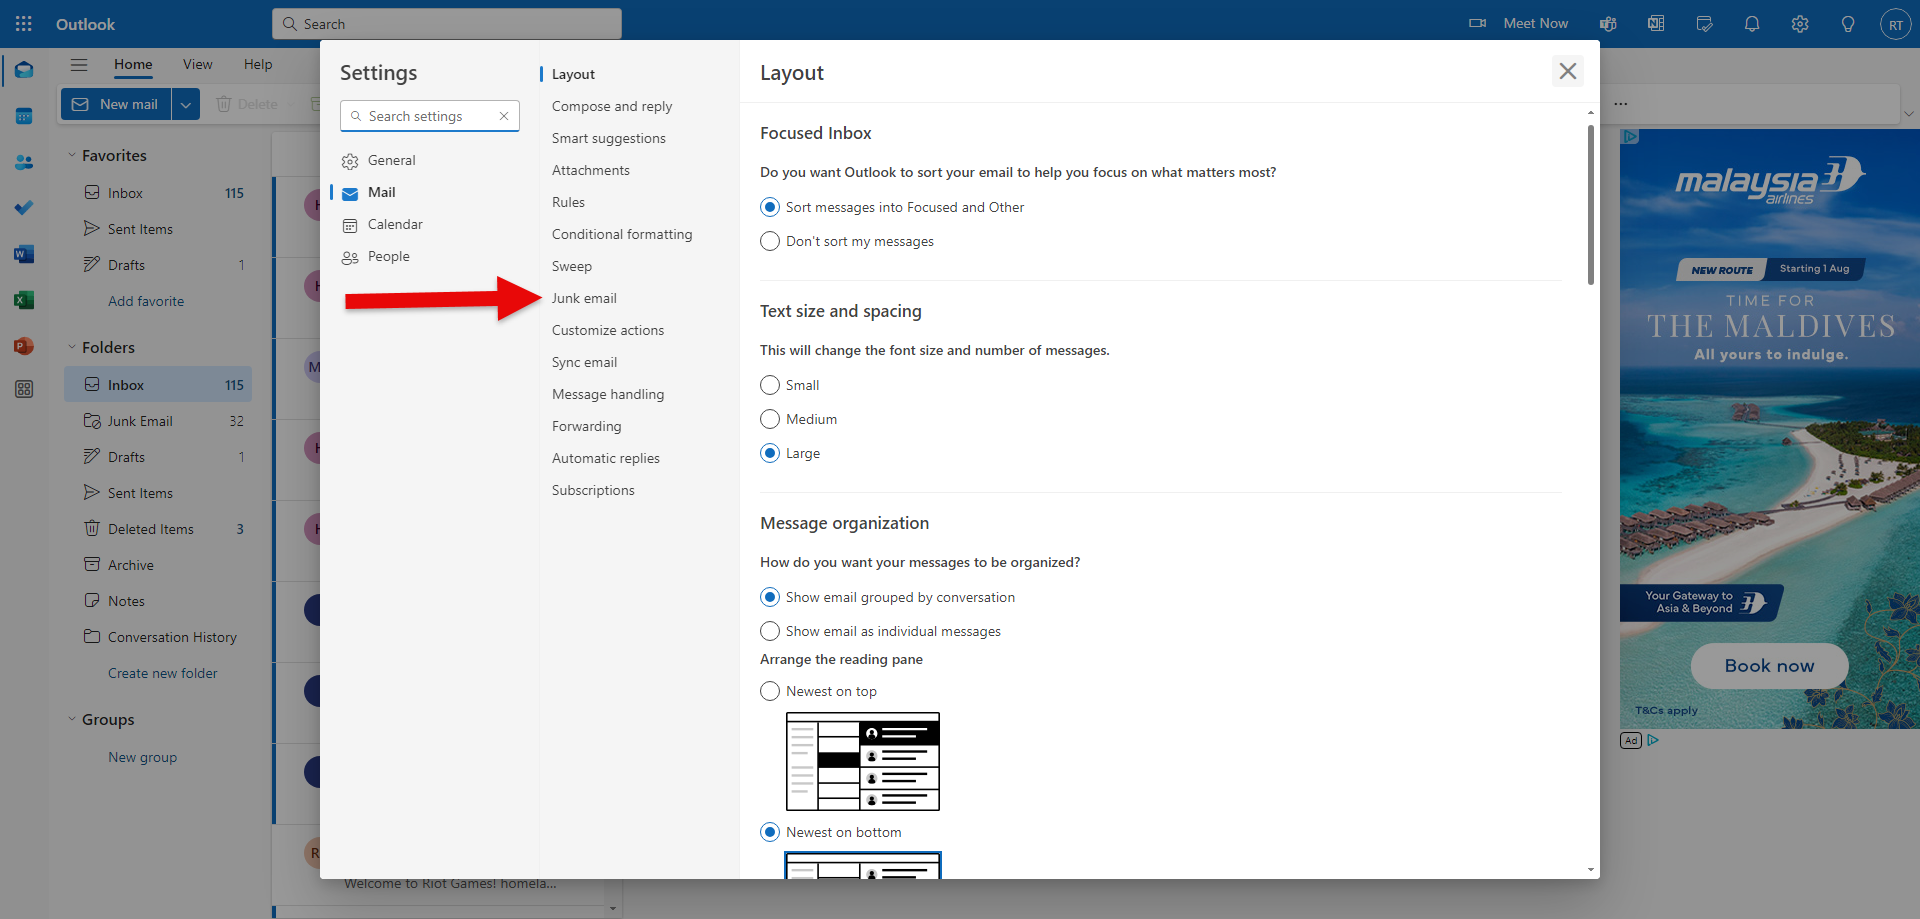Launch PowerPoint from the left rail
Viewport: 1920px width, 919px height.
click(24, 346)
